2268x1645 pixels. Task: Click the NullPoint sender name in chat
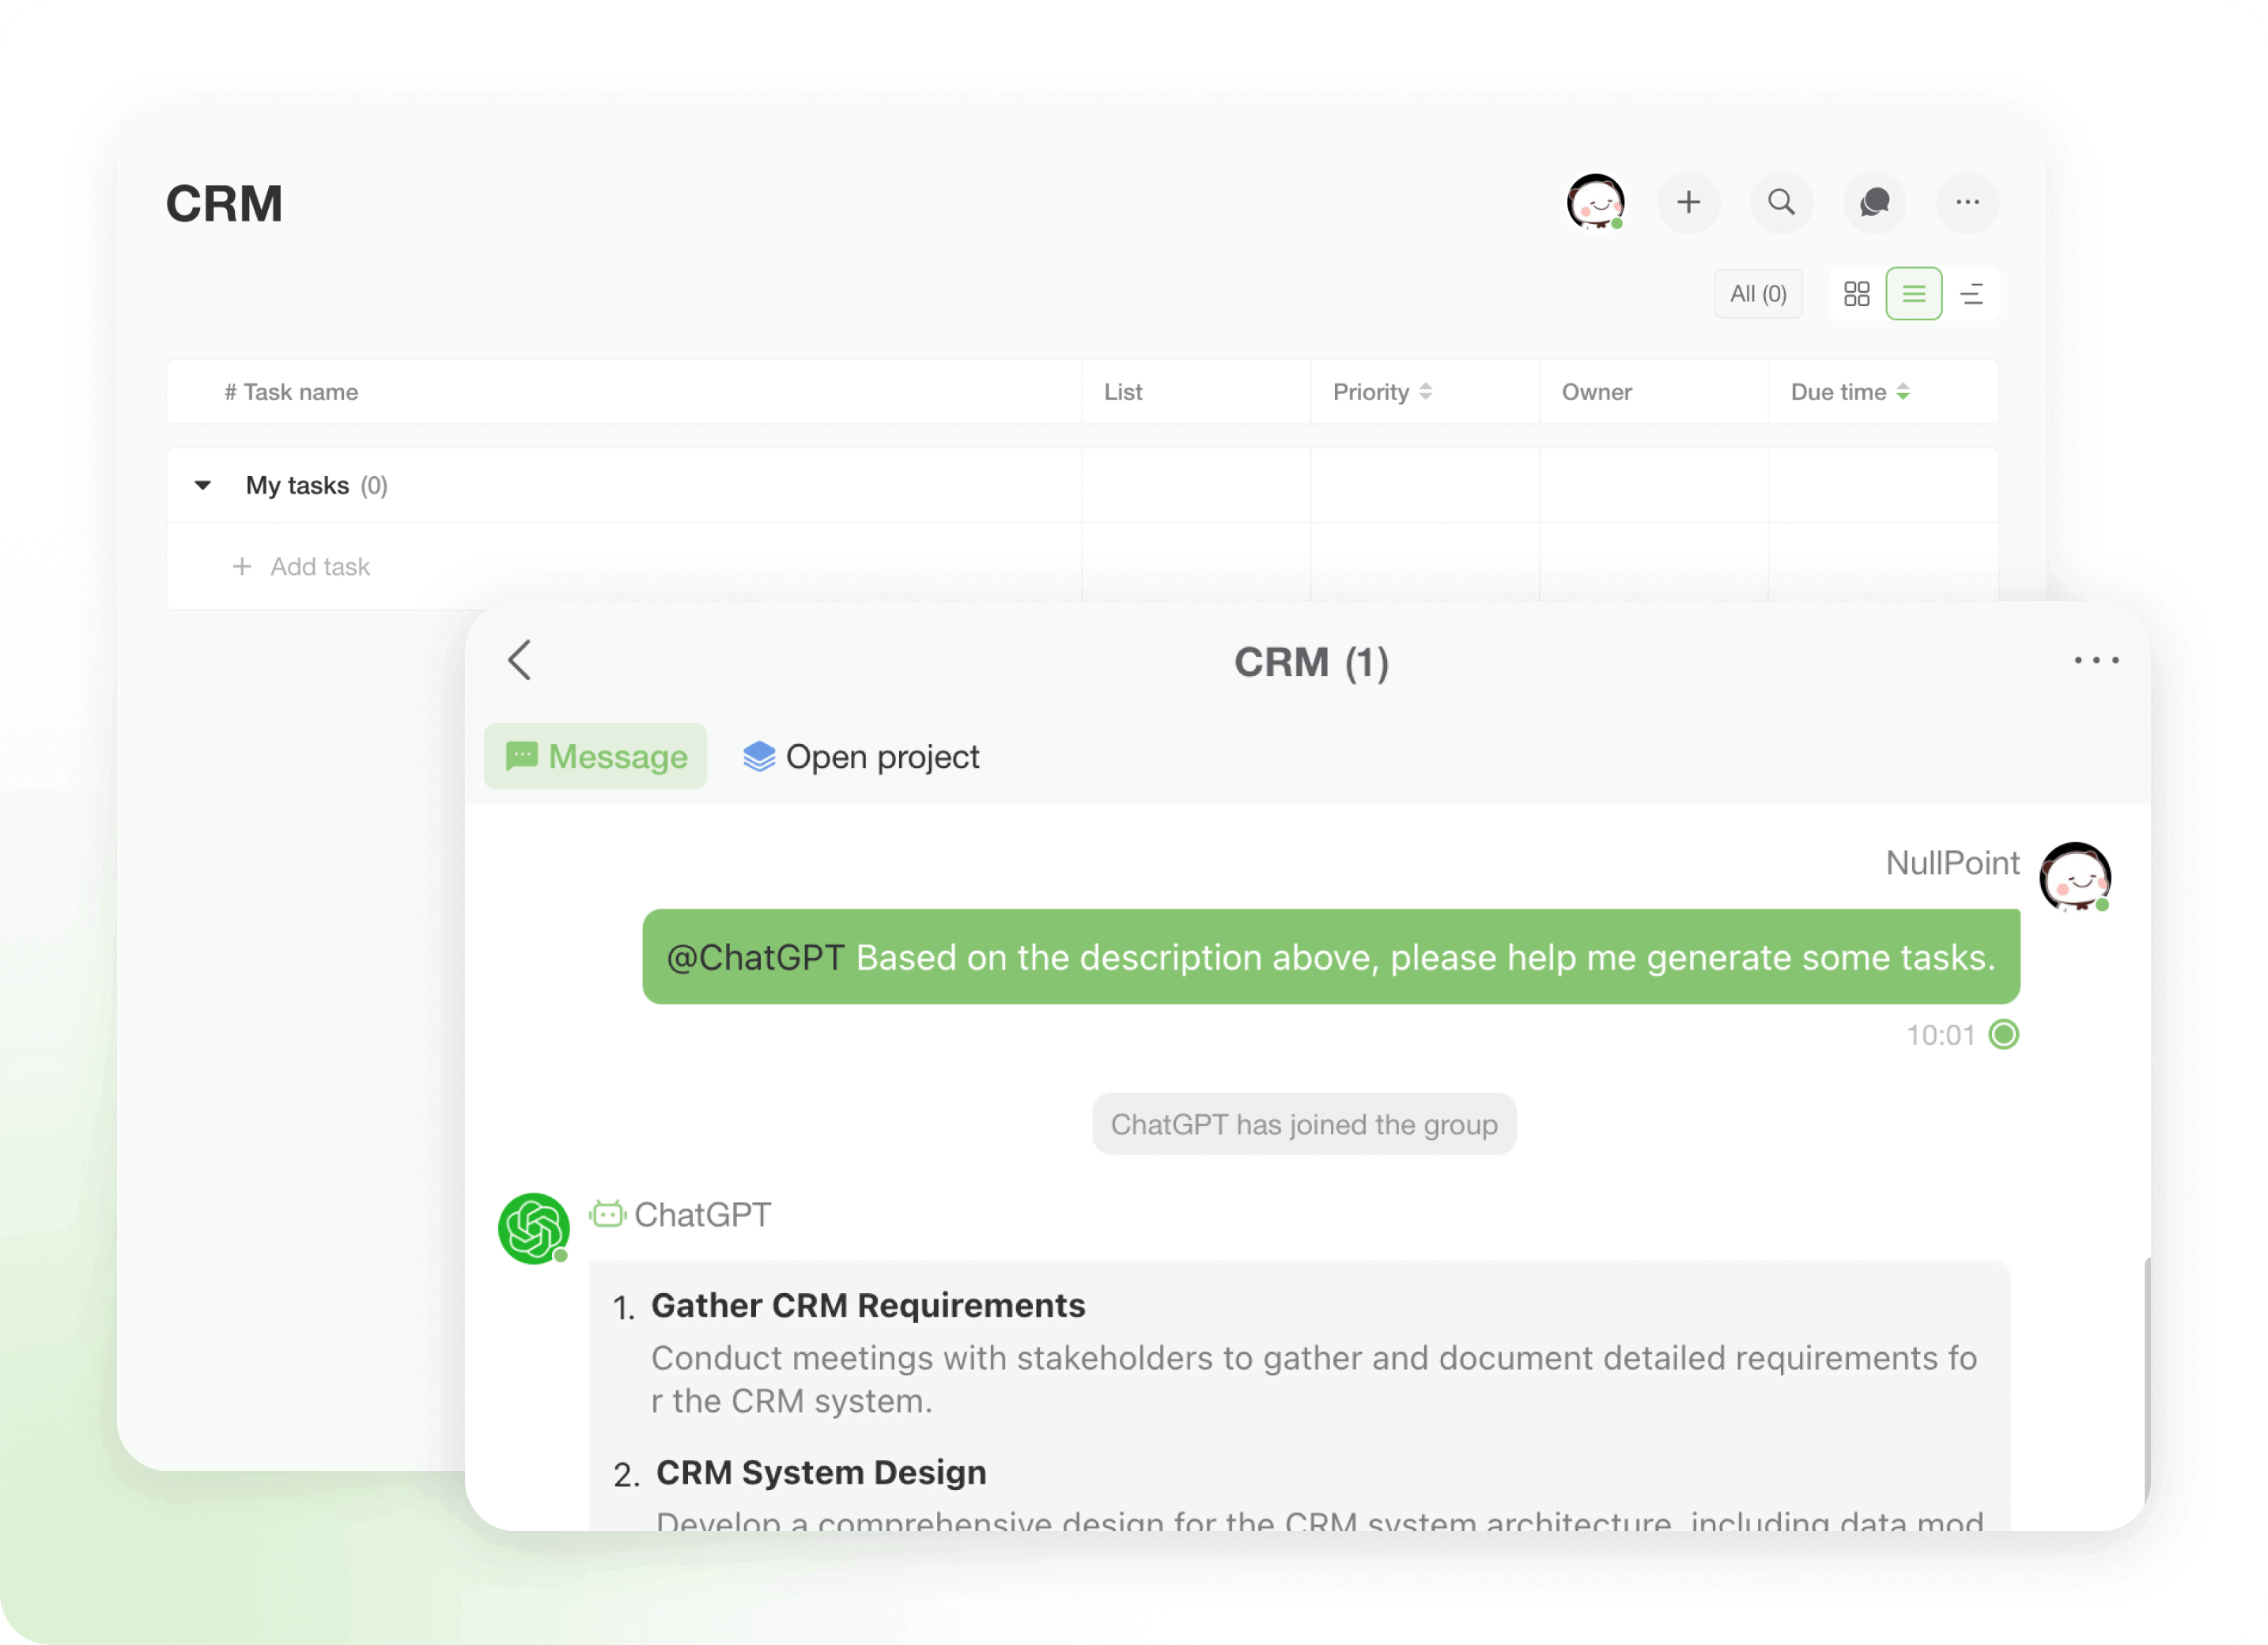tap(1951, 863)
